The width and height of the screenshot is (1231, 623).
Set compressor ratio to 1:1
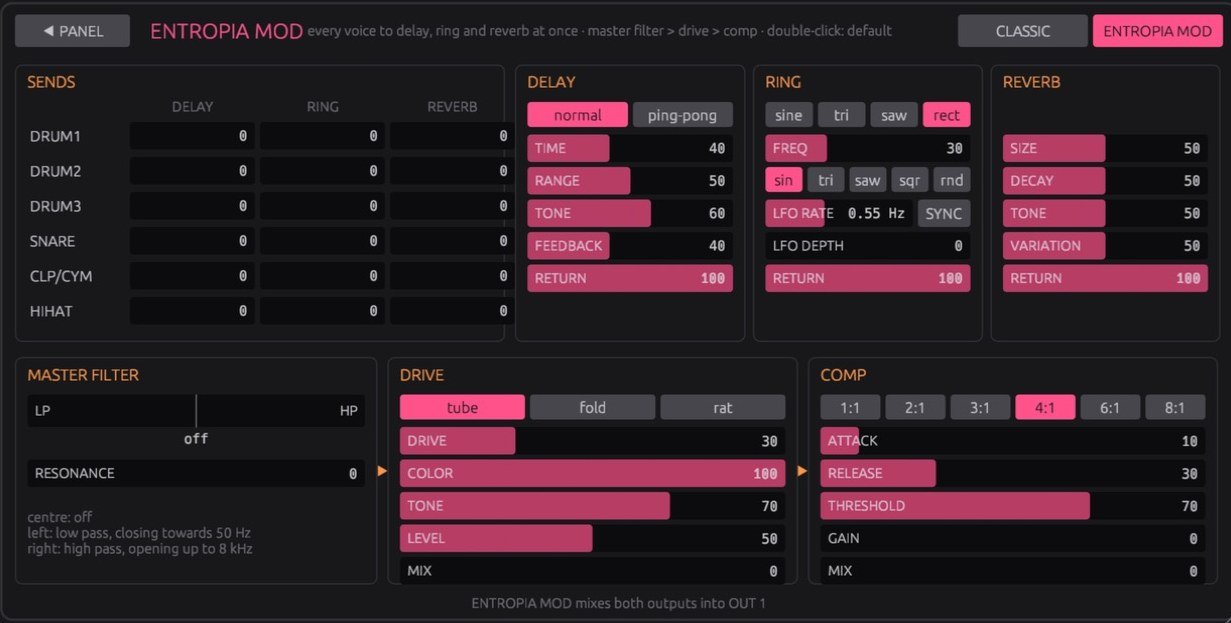point(850,407)
